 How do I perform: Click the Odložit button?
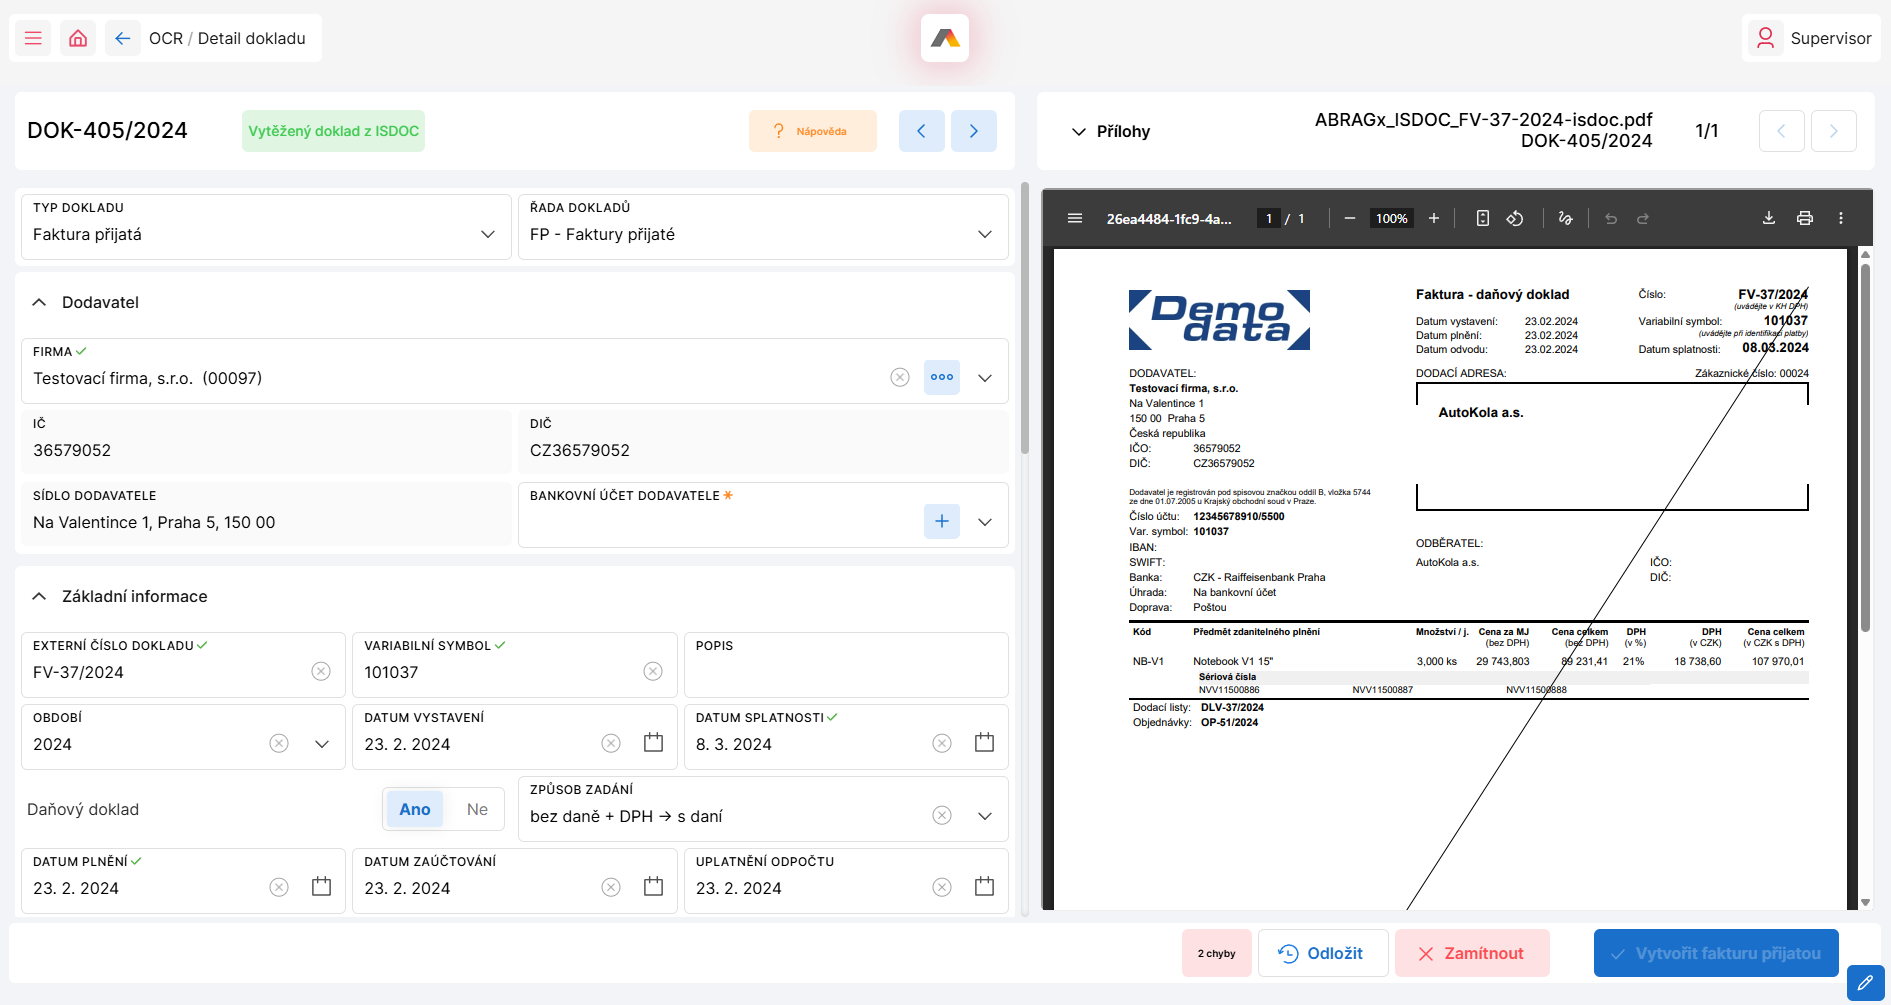(x=1322, y=953)
